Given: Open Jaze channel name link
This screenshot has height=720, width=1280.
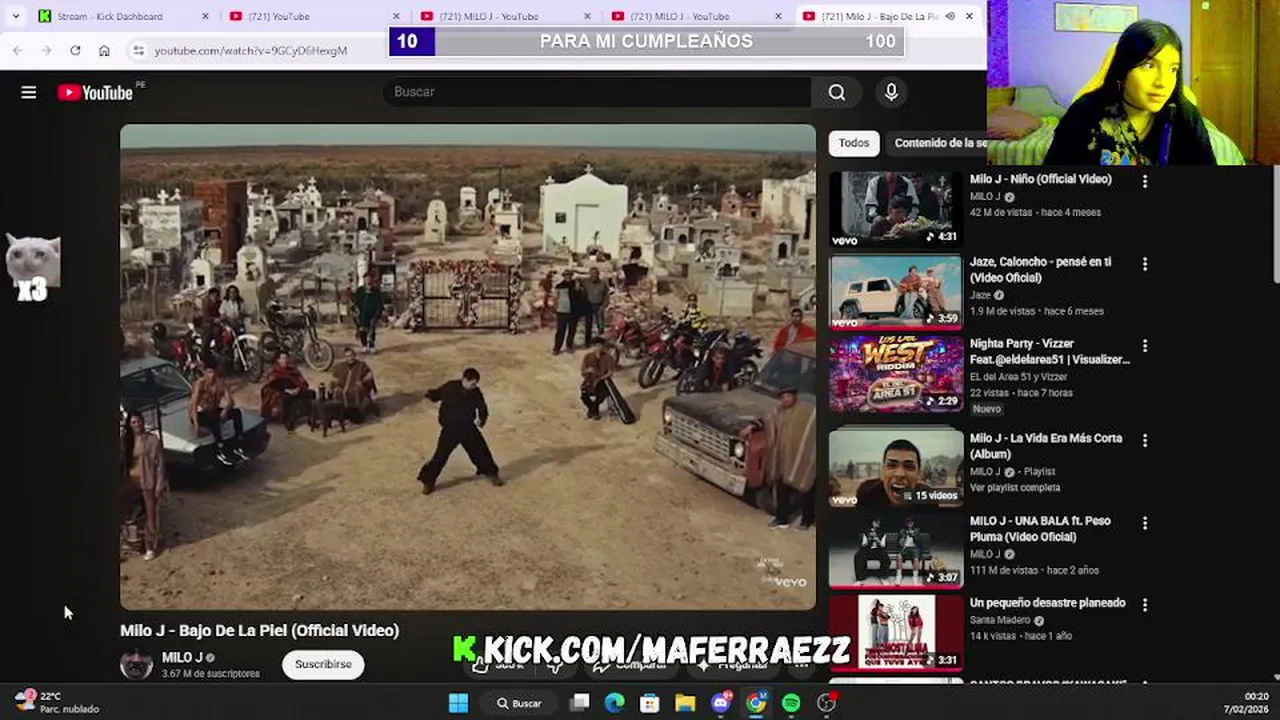Looking at the screenshot, I should pyautogui.click(x=980, y=295).
